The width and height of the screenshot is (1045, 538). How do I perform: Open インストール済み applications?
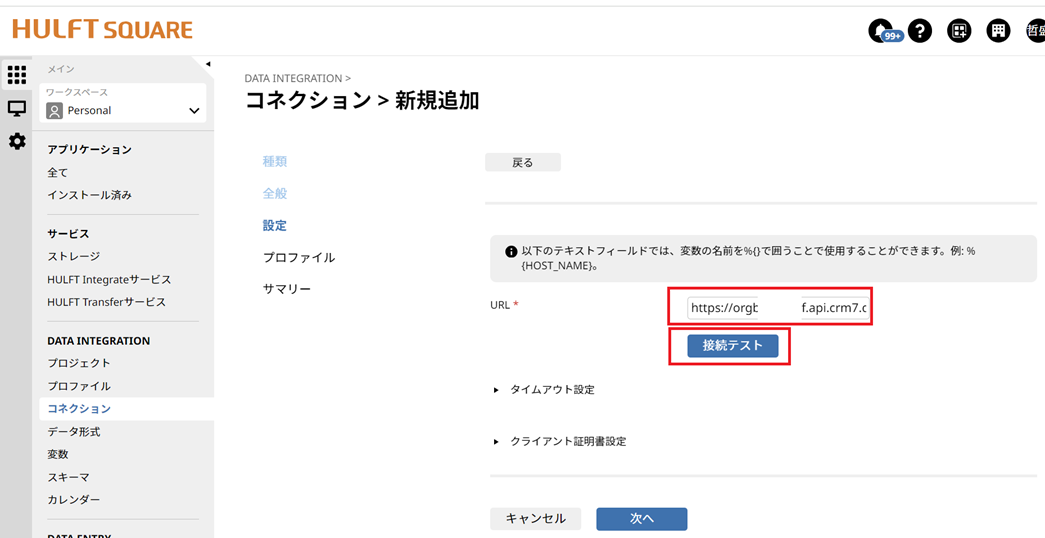tap(89, 195)
